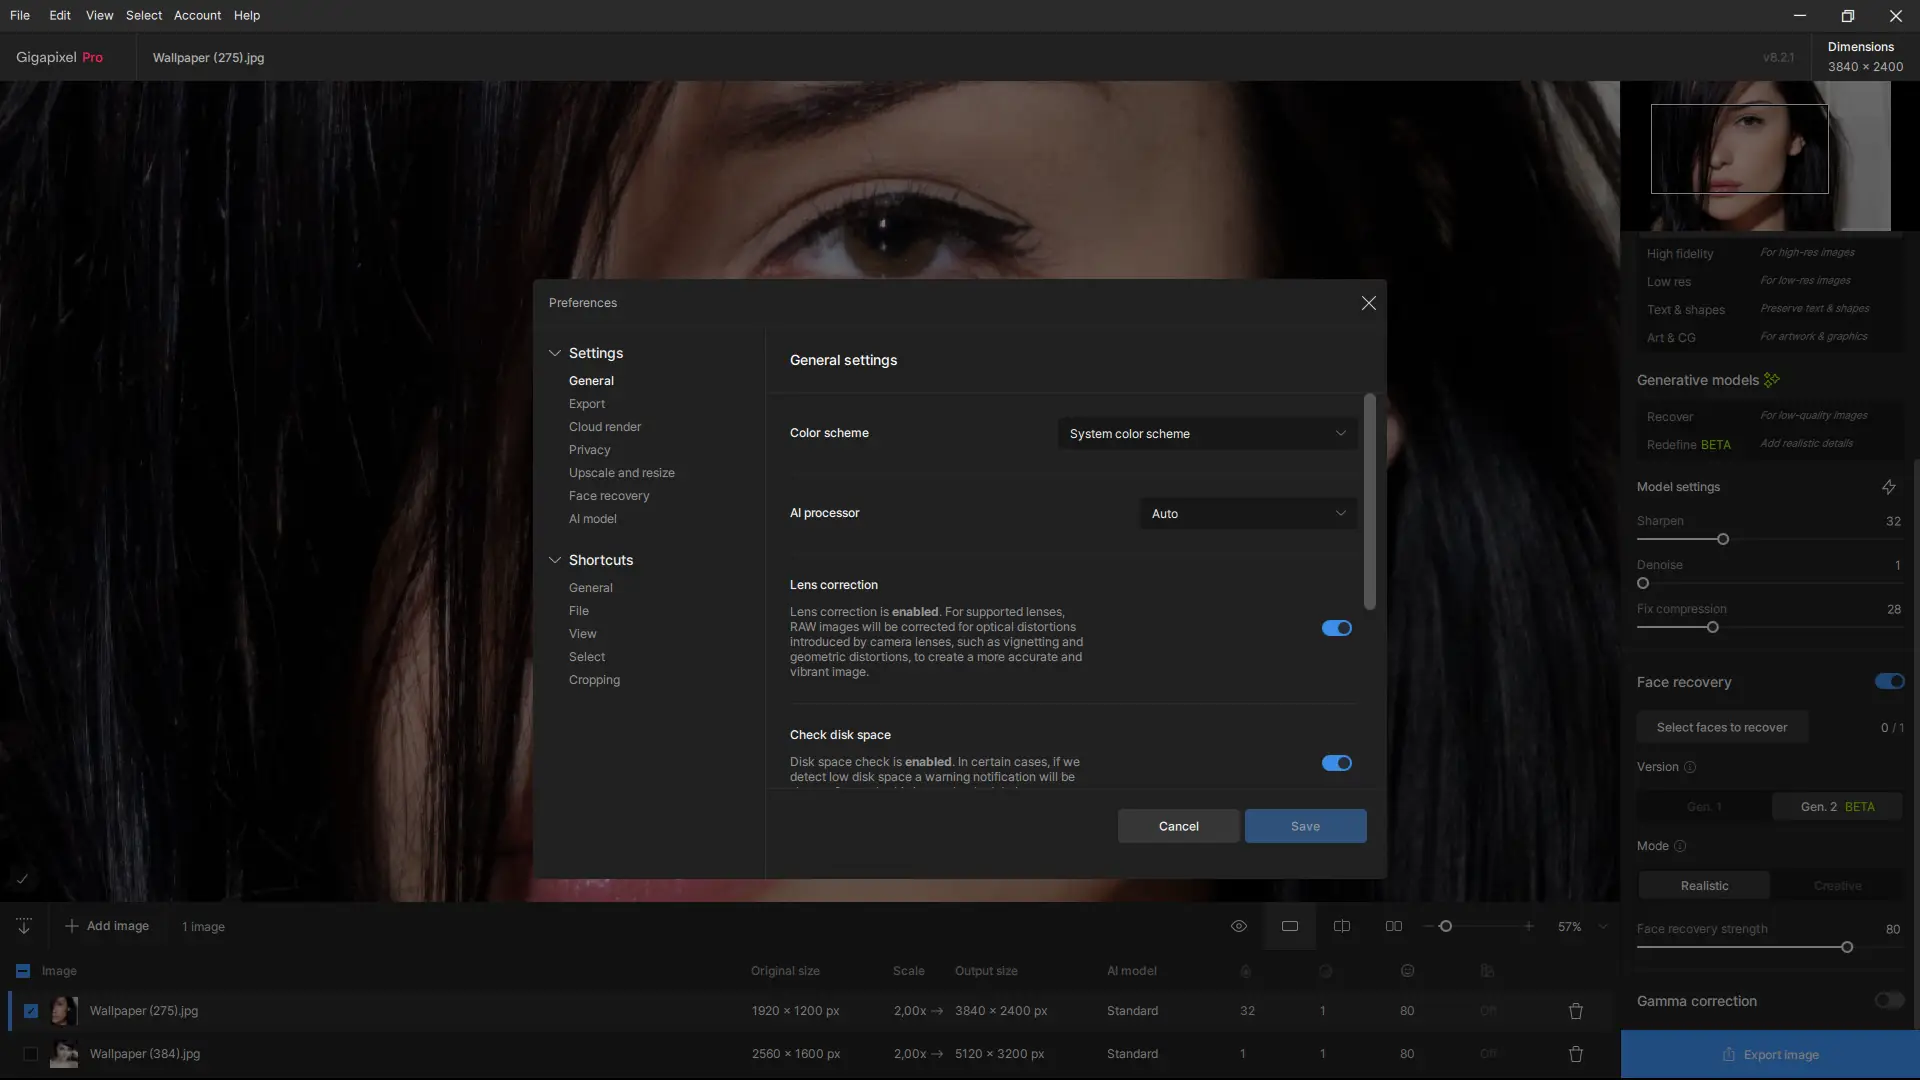Click the eye preview icon in bottom toolbar
This screenshot has height=1080, width=1920.
click(1238, 926)
